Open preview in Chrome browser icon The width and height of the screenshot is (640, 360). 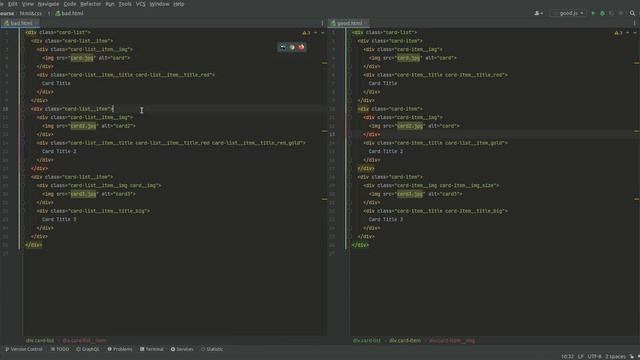(292, 47)
